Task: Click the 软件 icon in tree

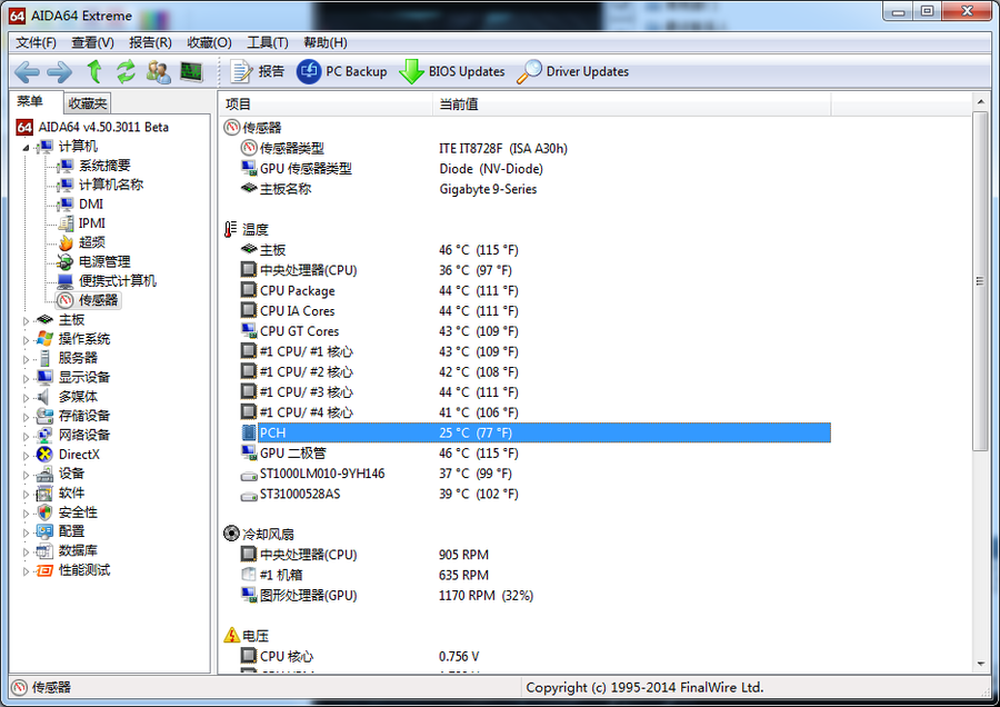Action: [x=45, y=493]
